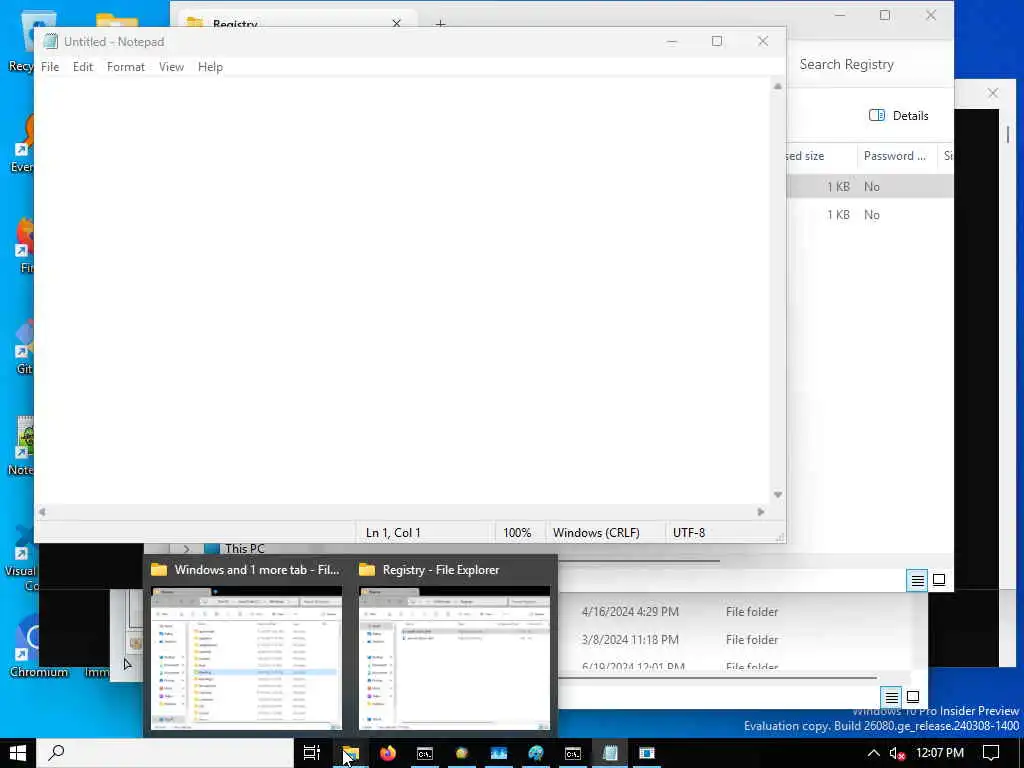Switch Registry window to details view
Image resolution: width=1024 pixels, height=768 pixels.
click(x=918, y=580)
